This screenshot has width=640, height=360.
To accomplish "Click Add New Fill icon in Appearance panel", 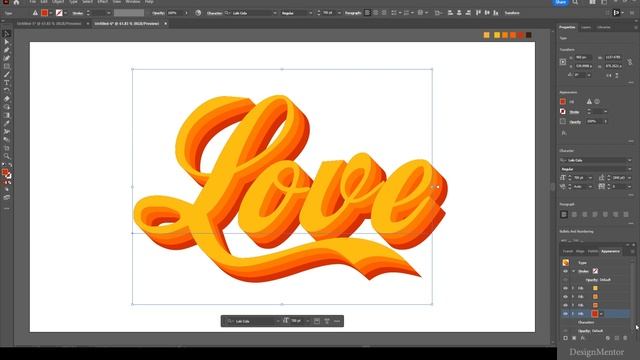I will point(574,338).
